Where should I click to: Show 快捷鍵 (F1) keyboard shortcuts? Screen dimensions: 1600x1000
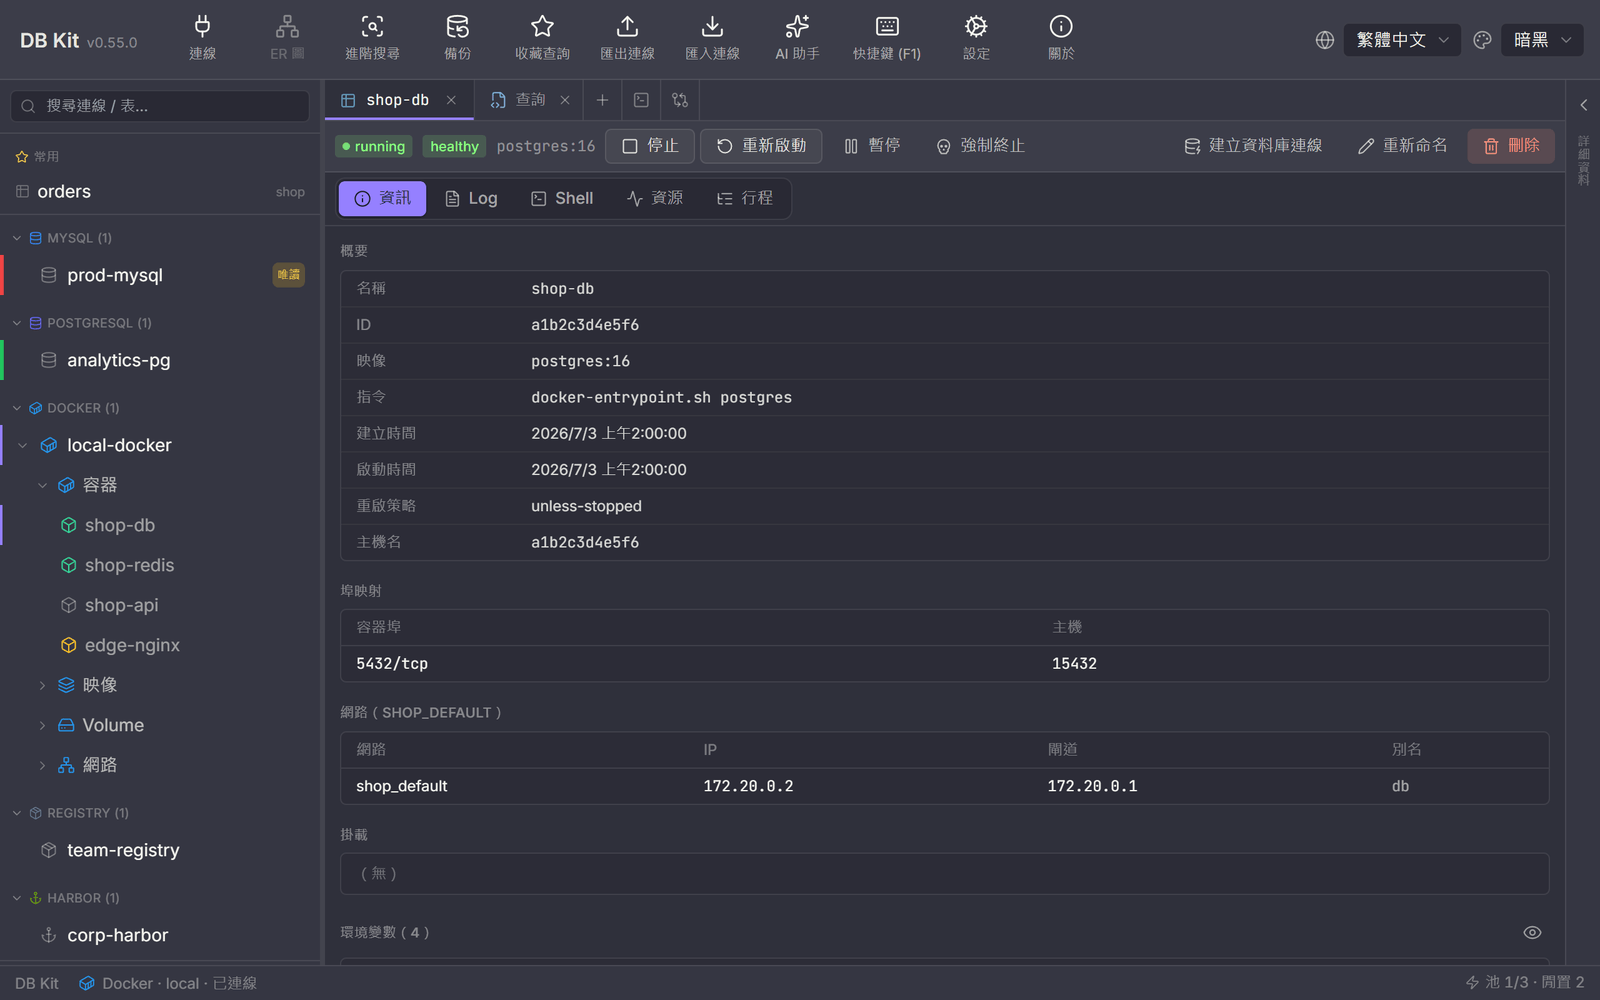tap(886, 39)
